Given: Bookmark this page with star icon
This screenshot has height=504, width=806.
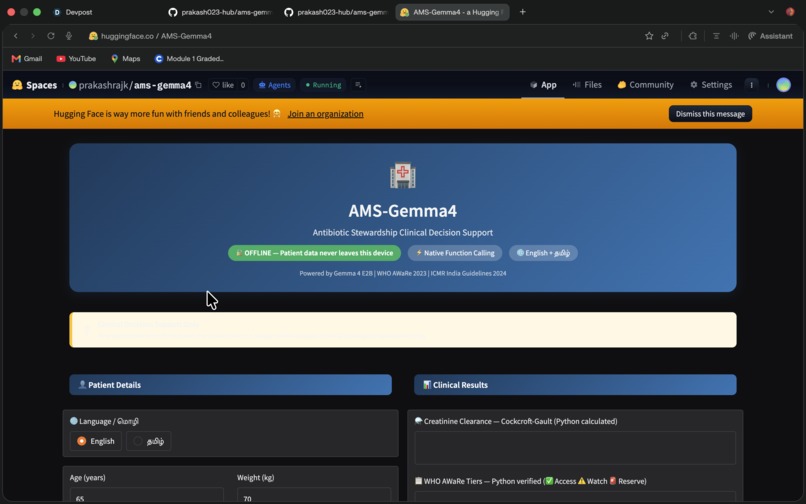Looking at the screenshot, I should click(649, 36).
